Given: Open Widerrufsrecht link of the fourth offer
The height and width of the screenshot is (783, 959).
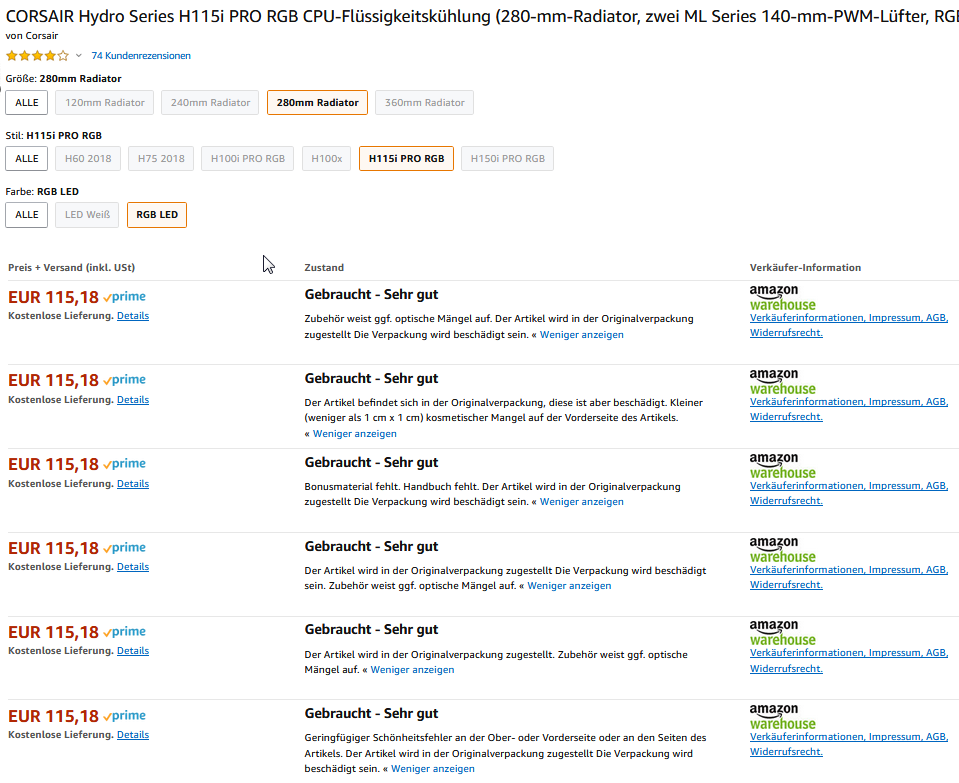Looking at the screenshot, I should coord(786,584).
